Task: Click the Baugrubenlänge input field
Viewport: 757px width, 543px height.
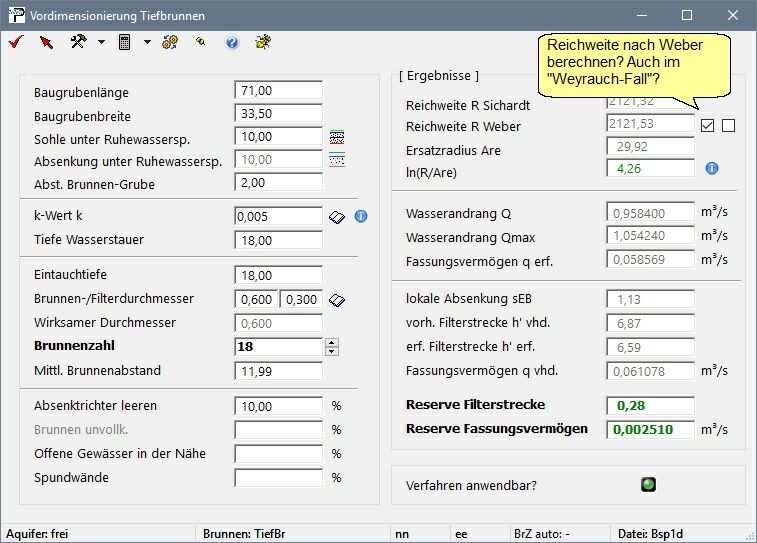Action: 278,90
